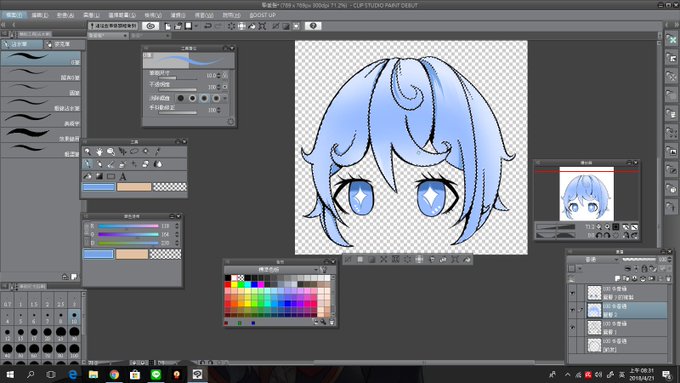Expand the anti-aliasing options arrow
The width and height of the screenshot is (680, 383).
click(x=225, y=98)
